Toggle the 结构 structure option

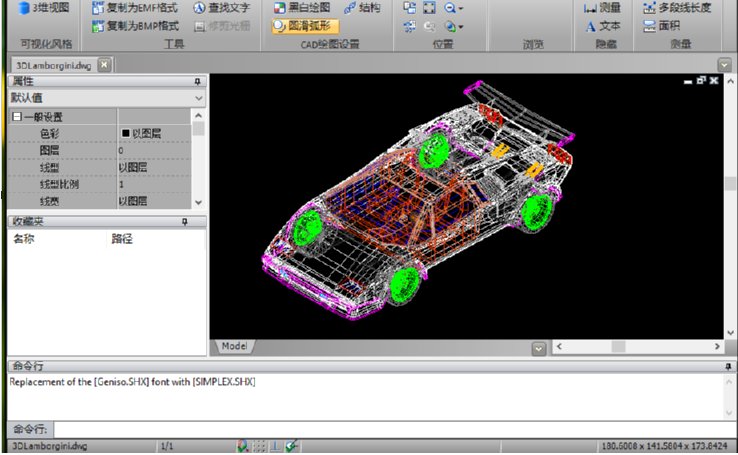pyautogui.click(x=362, y=8)
